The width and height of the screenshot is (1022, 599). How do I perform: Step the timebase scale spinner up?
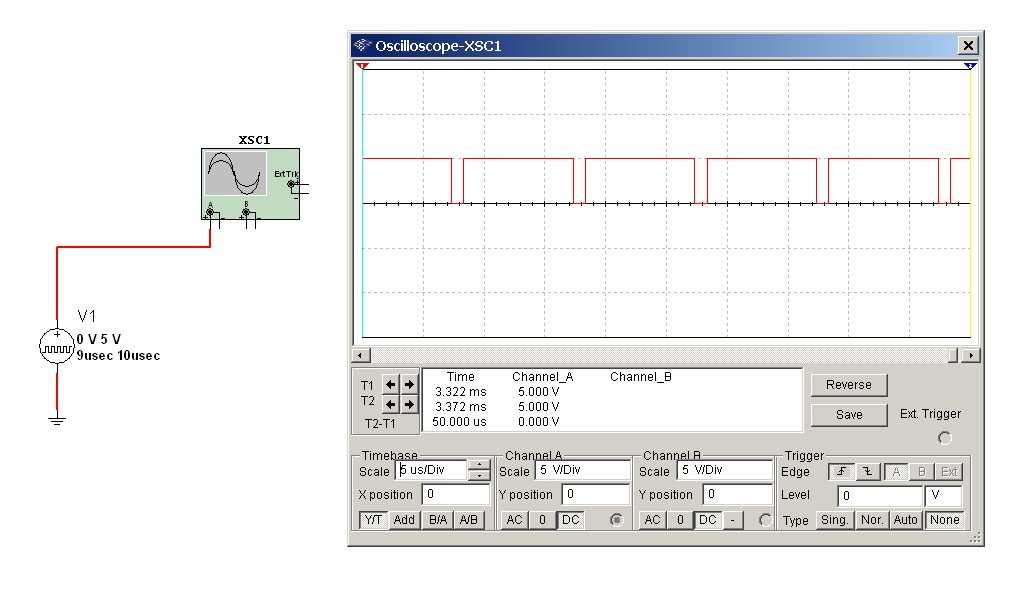pos(480,465)
